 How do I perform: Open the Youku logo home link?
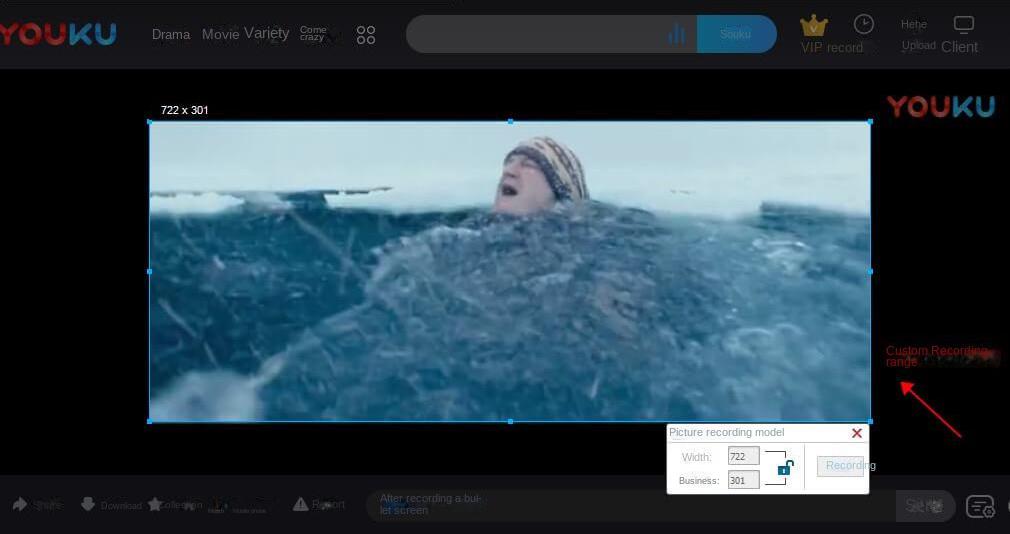click(x=58, y=33)
